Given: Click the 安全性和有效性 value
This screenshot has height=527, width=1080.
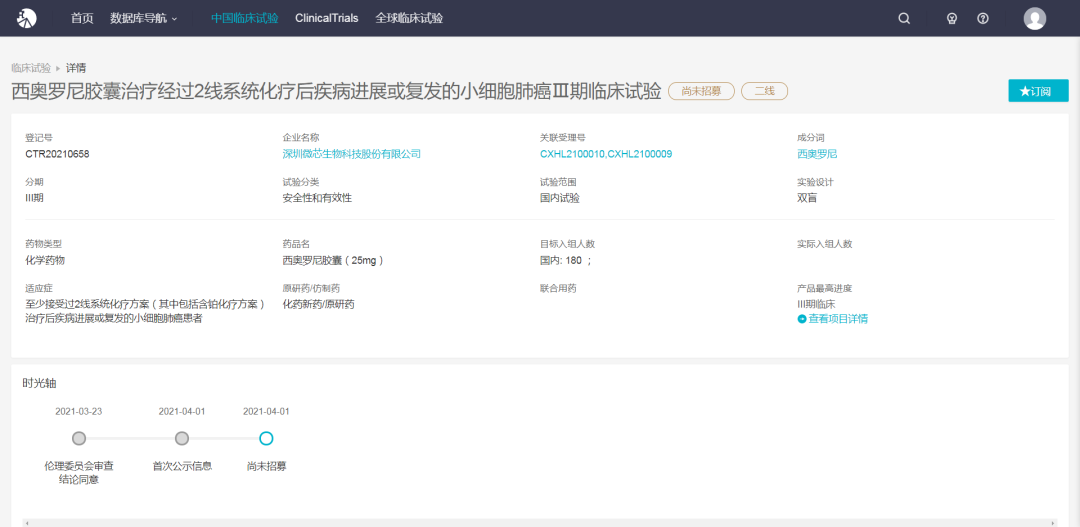Looking at the screenshot, I should [317, 198].
